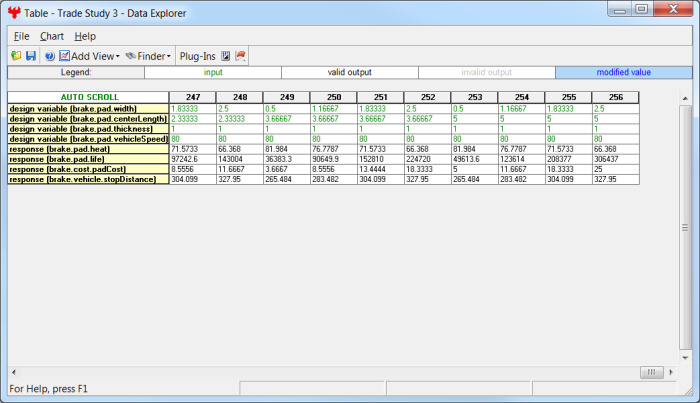
Task: Click the Finder binoculars icon
Action: click(131, 56)
